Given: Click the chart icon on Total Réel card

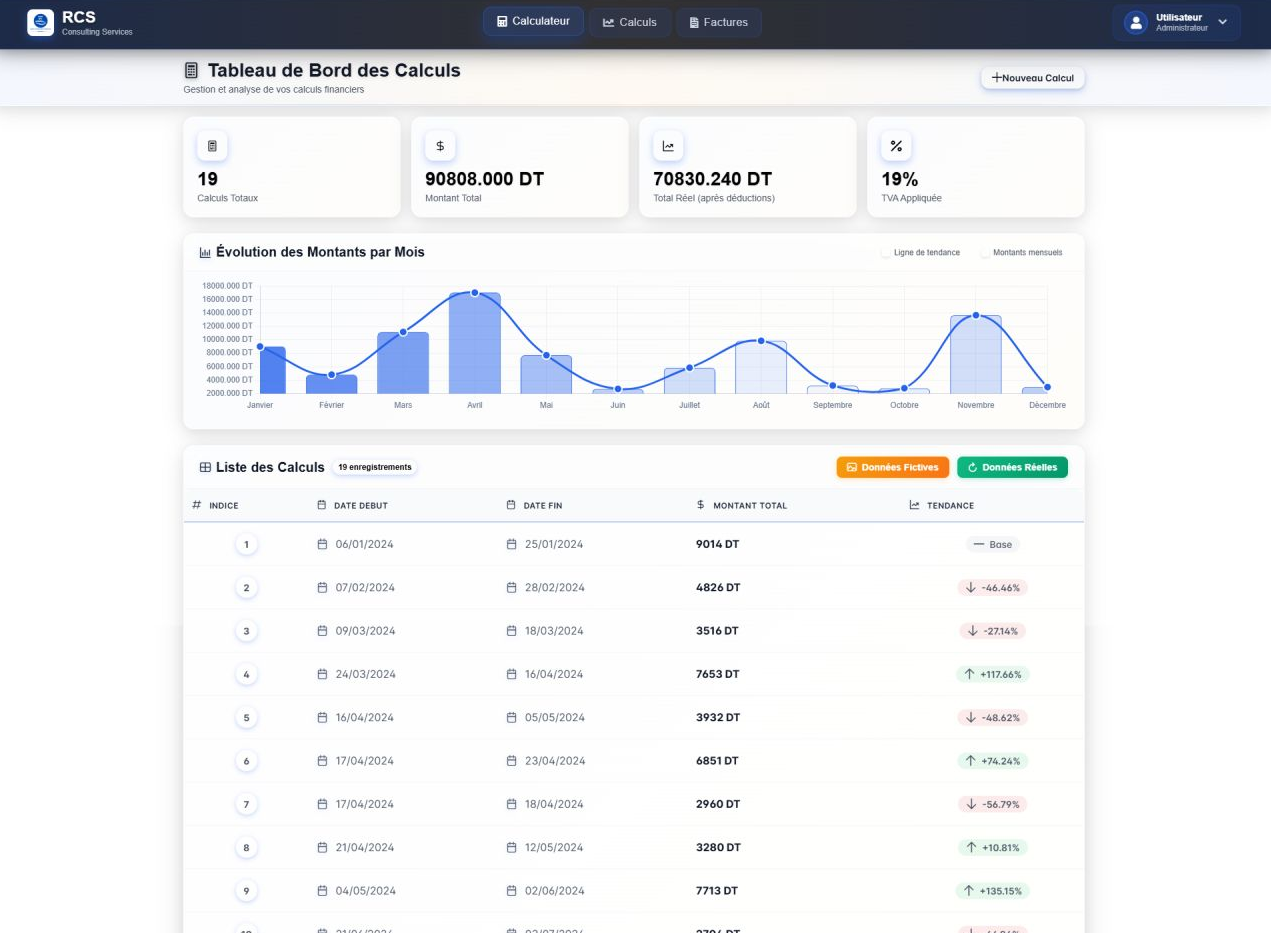Looking at the screenshot, I should (x=668, y=146).
